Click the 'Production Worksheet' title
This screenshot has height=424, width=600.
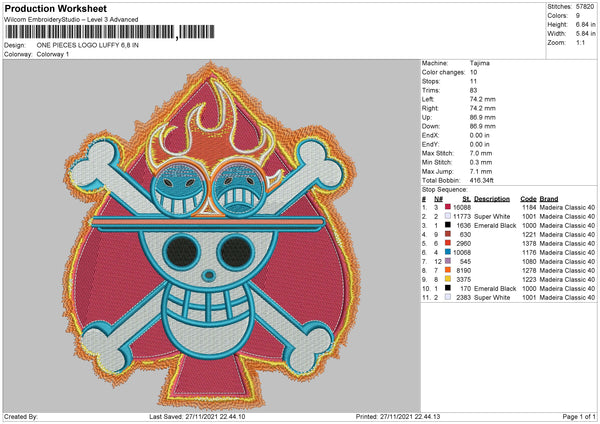[x=55, y=8]
